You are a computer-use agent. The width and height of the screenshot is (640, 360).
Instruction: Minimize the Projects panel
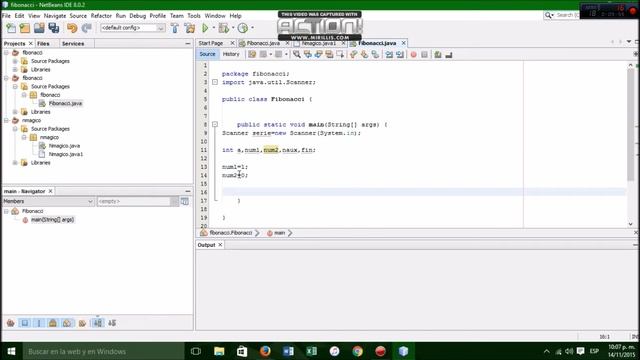(188, 43)
